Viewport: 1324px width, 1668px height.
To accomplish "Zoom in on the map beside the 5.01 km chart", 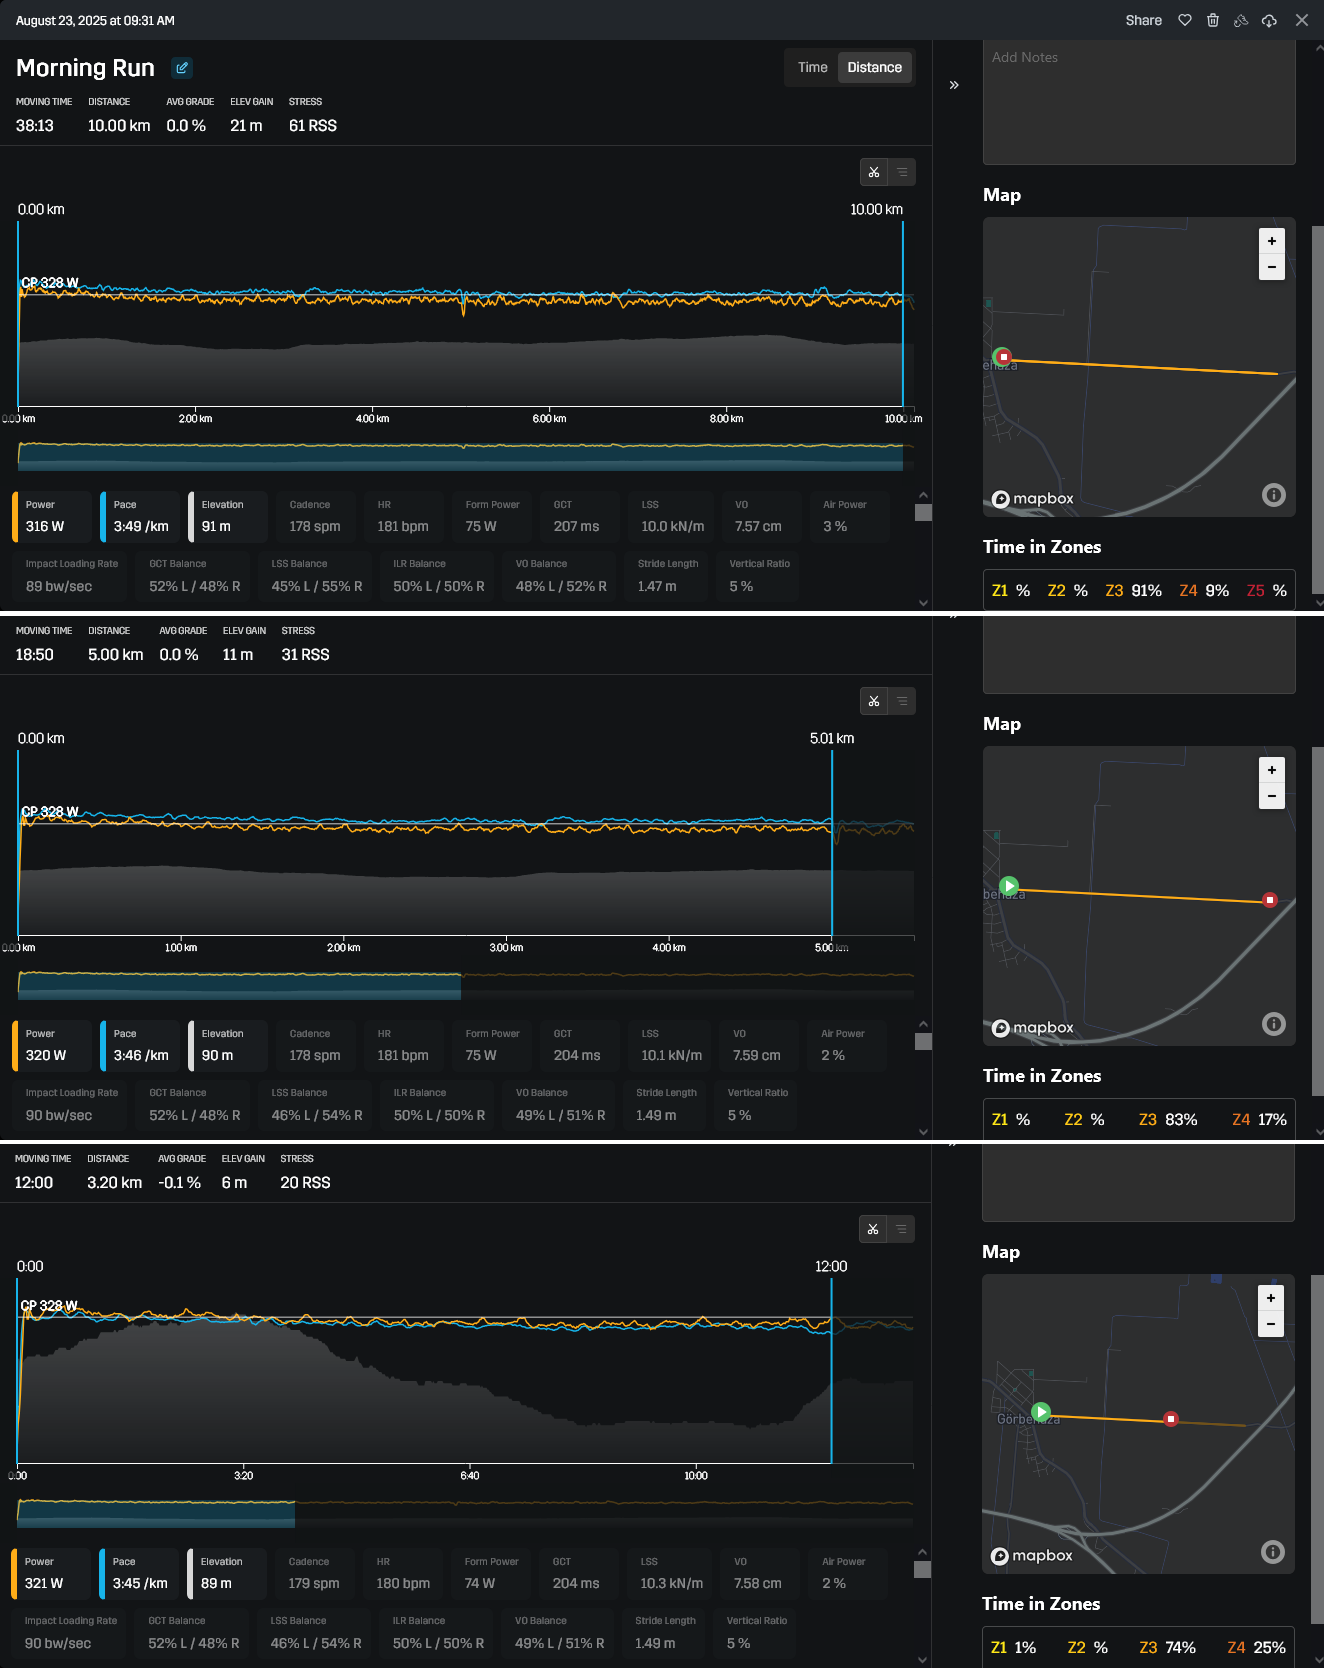I will 1272,770.
